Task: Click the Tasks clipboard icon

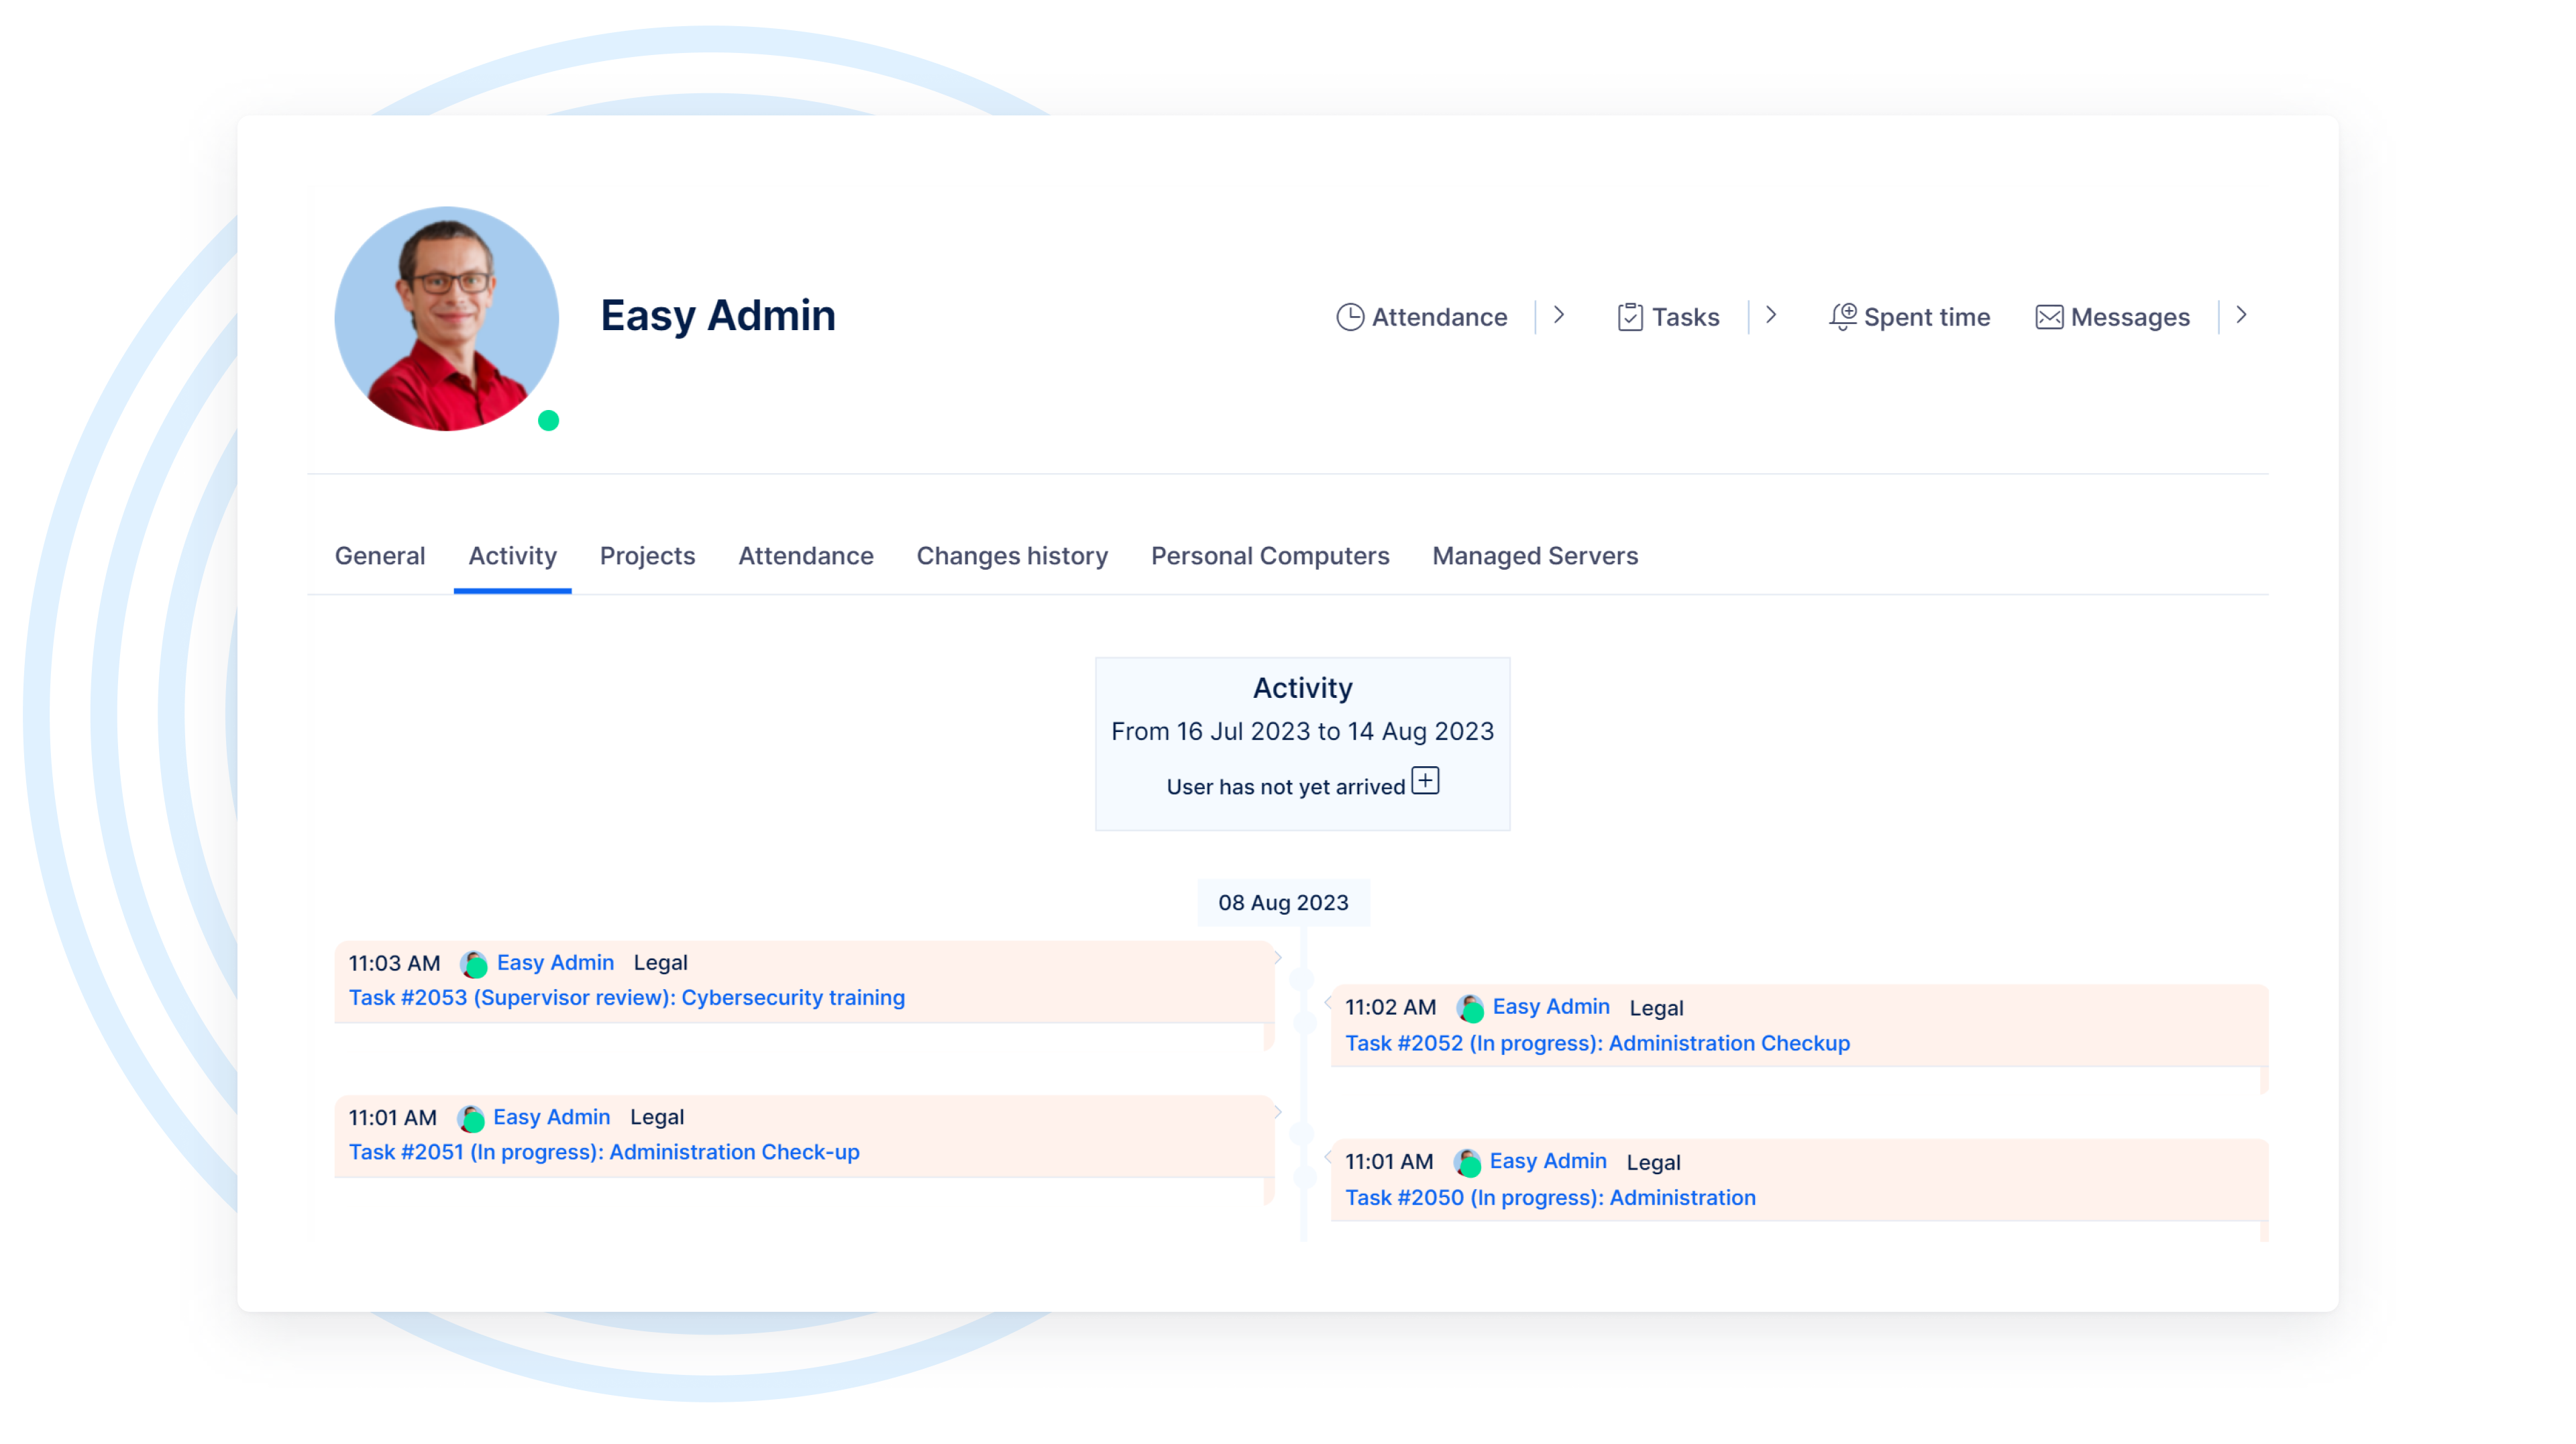Action: point(1630,317)
